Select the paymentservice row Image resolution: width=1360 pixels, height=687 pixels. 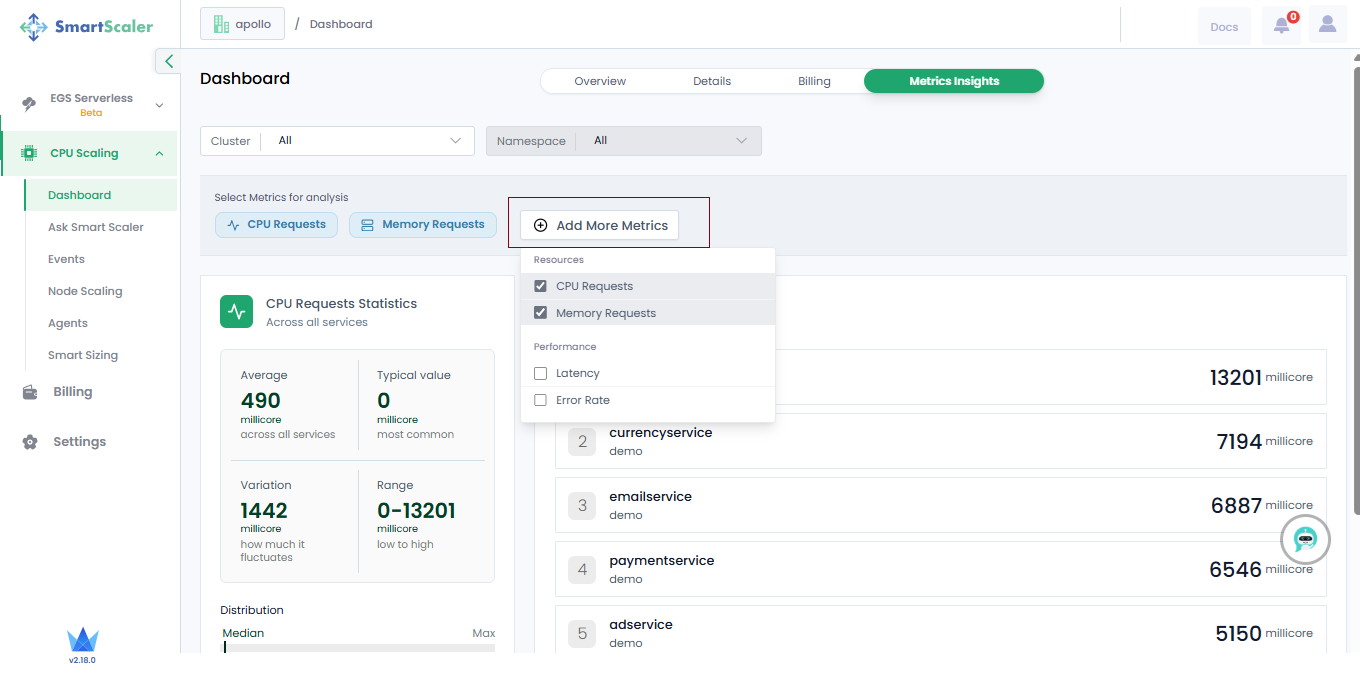[940, 569]
